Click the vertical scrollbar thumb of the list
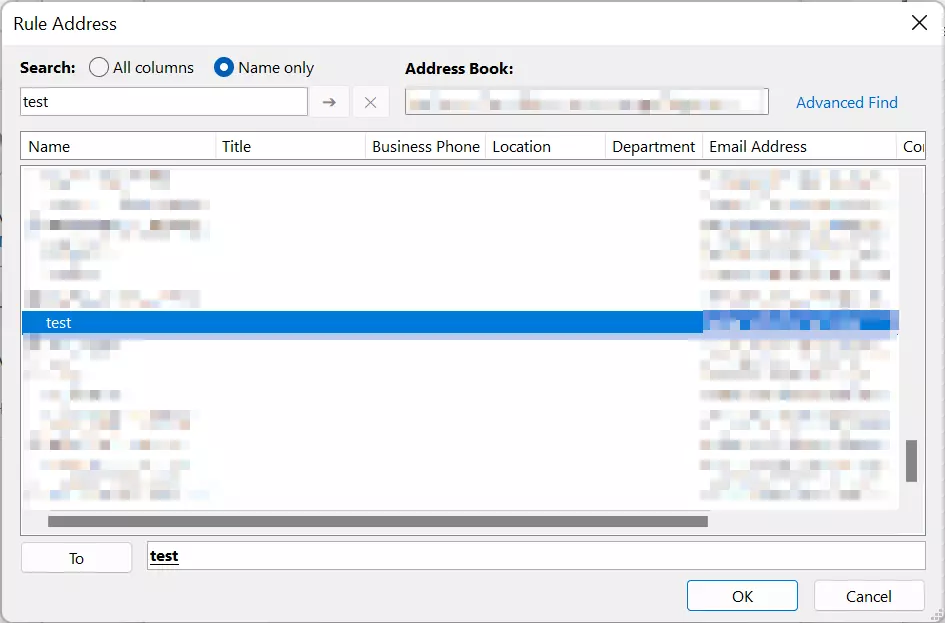This screenshot has width=945, height=623. coord(911,461)
